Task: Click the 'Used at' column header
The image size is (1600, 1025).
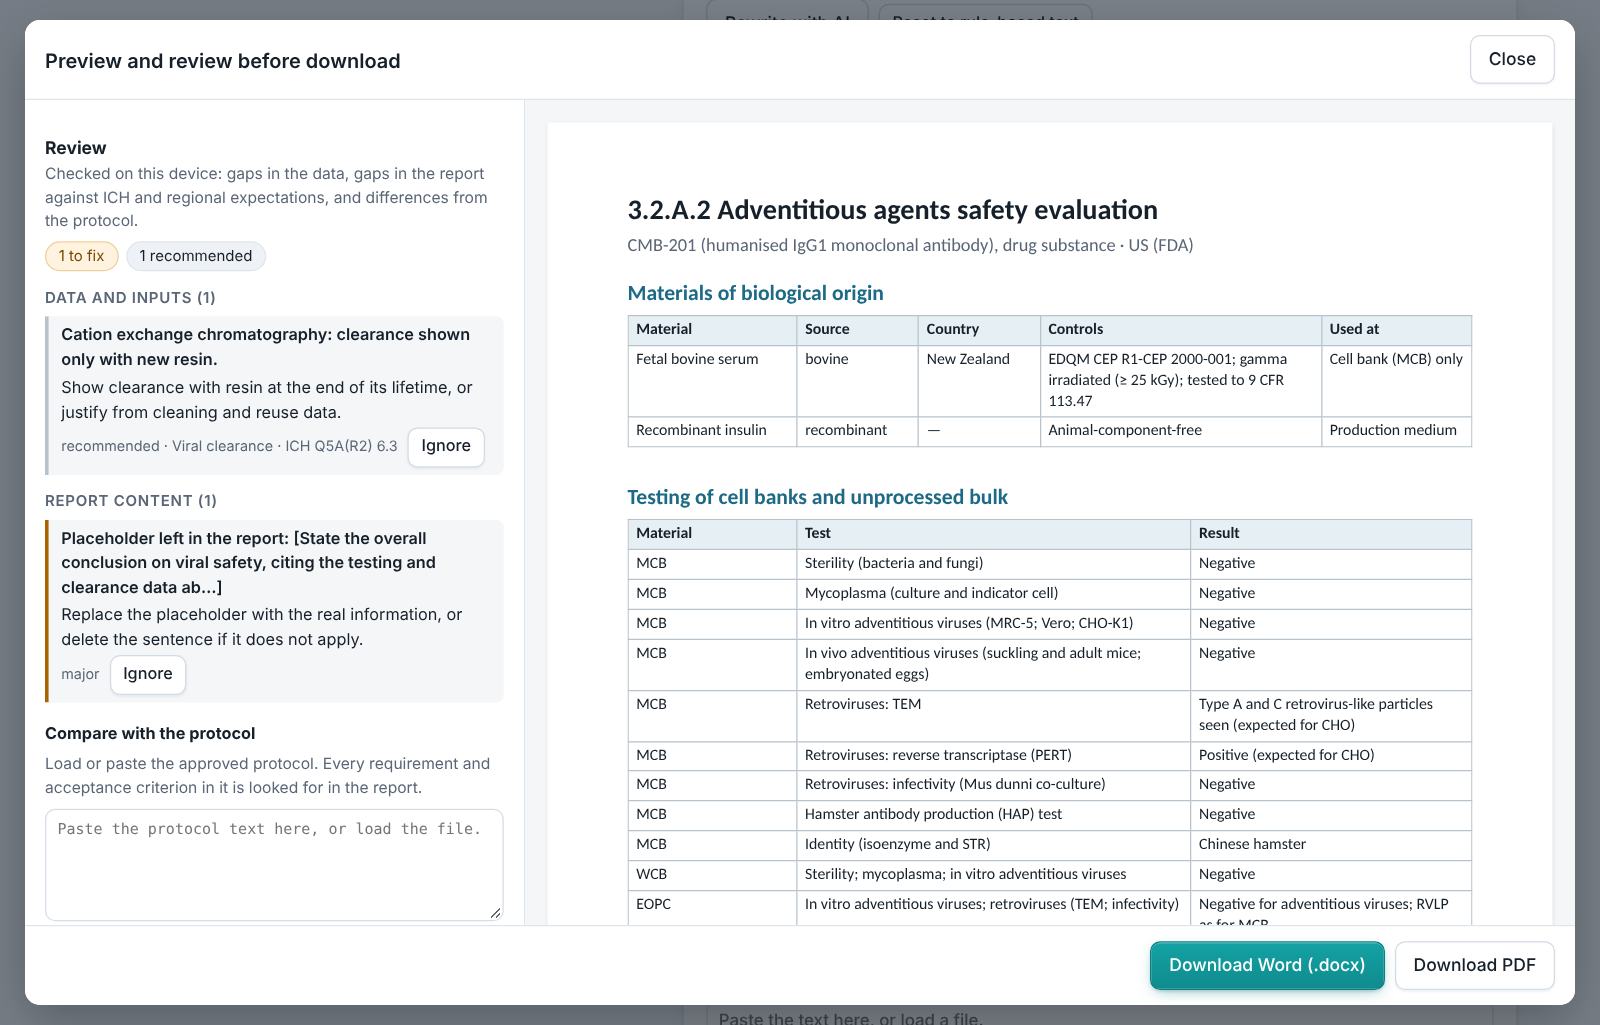Action: (x=1396, y=329)
